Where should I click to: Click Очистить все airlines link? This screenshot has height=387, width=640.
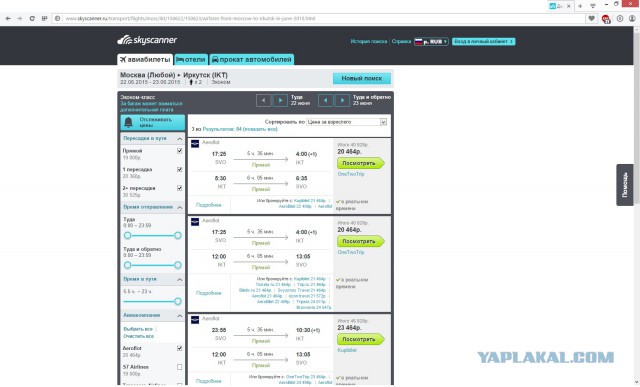point(139,336)
